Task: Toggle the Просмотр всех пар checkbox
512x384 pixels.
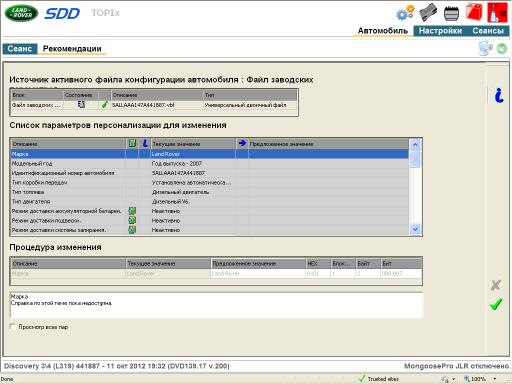Action: (13, 327)
